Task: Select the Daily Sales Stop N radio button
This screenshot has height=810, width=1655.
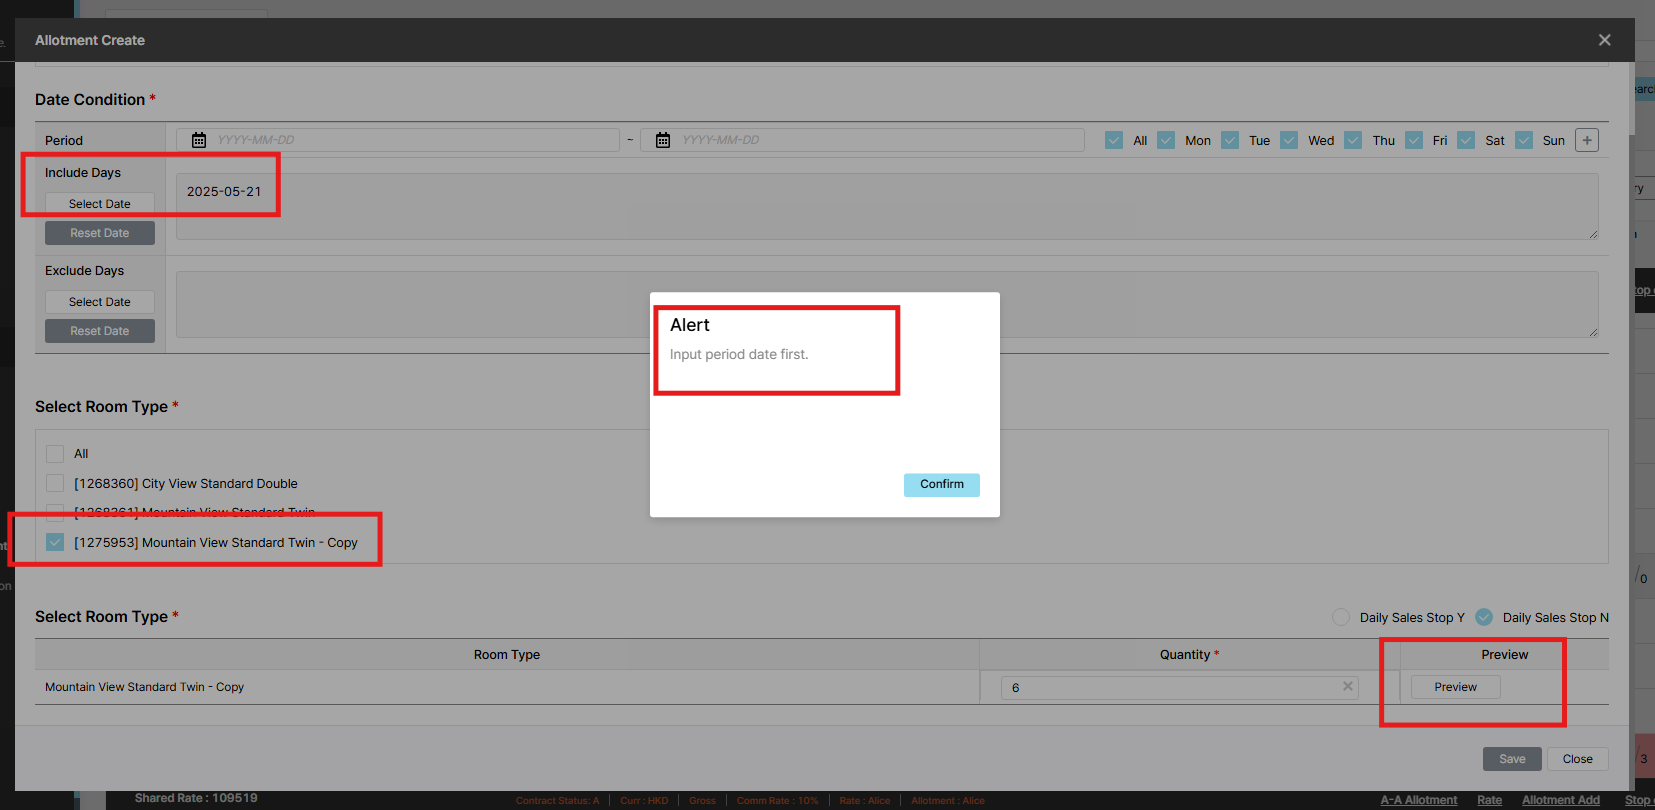Action: tap(1484, 617)
